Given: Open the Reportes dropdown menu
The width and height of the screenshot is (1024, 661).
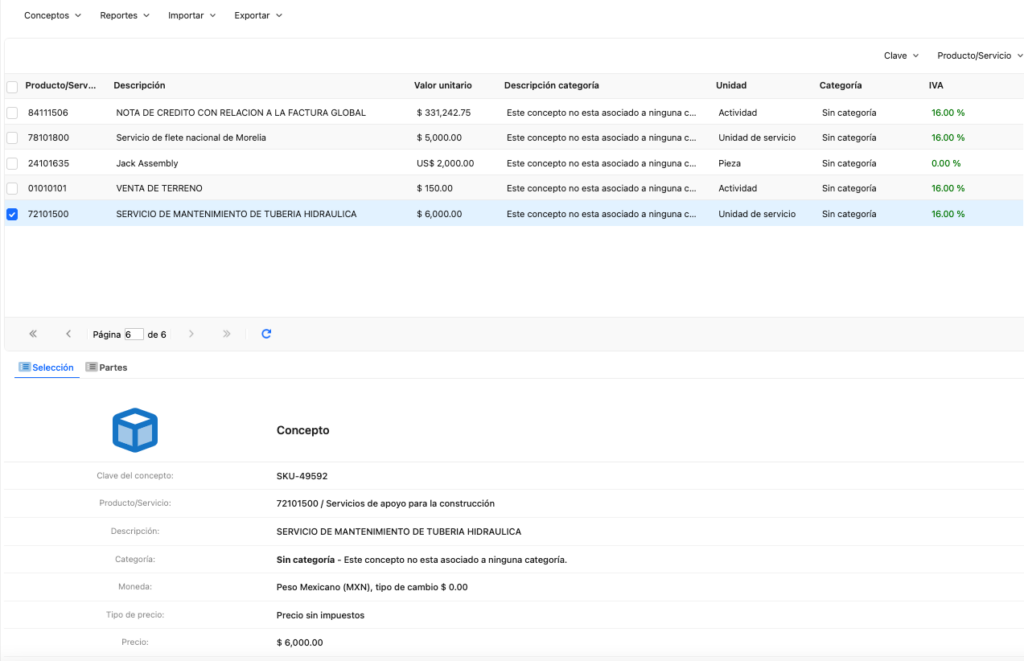Looking at the screenshot, I should [124, 15].
